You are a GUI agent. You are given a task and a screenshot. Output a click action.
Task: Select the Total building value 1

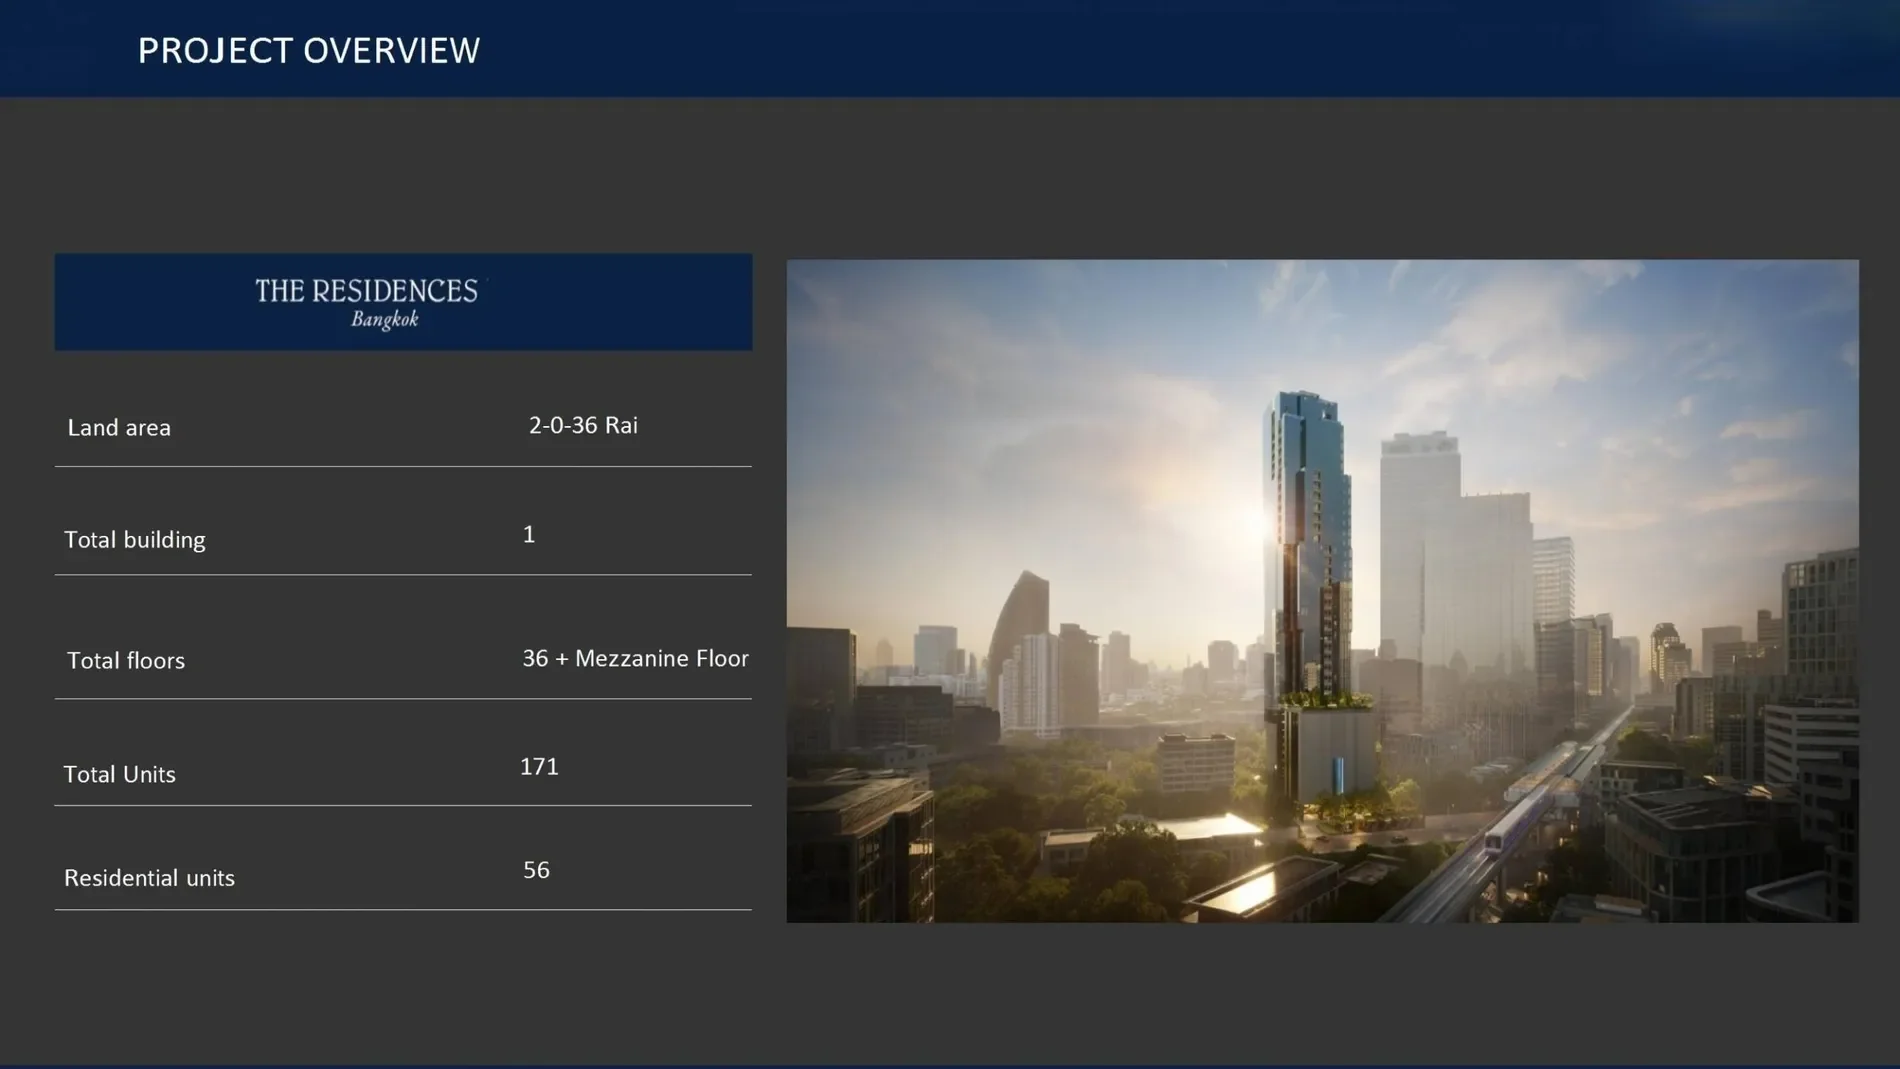click(x=529, y=535)
